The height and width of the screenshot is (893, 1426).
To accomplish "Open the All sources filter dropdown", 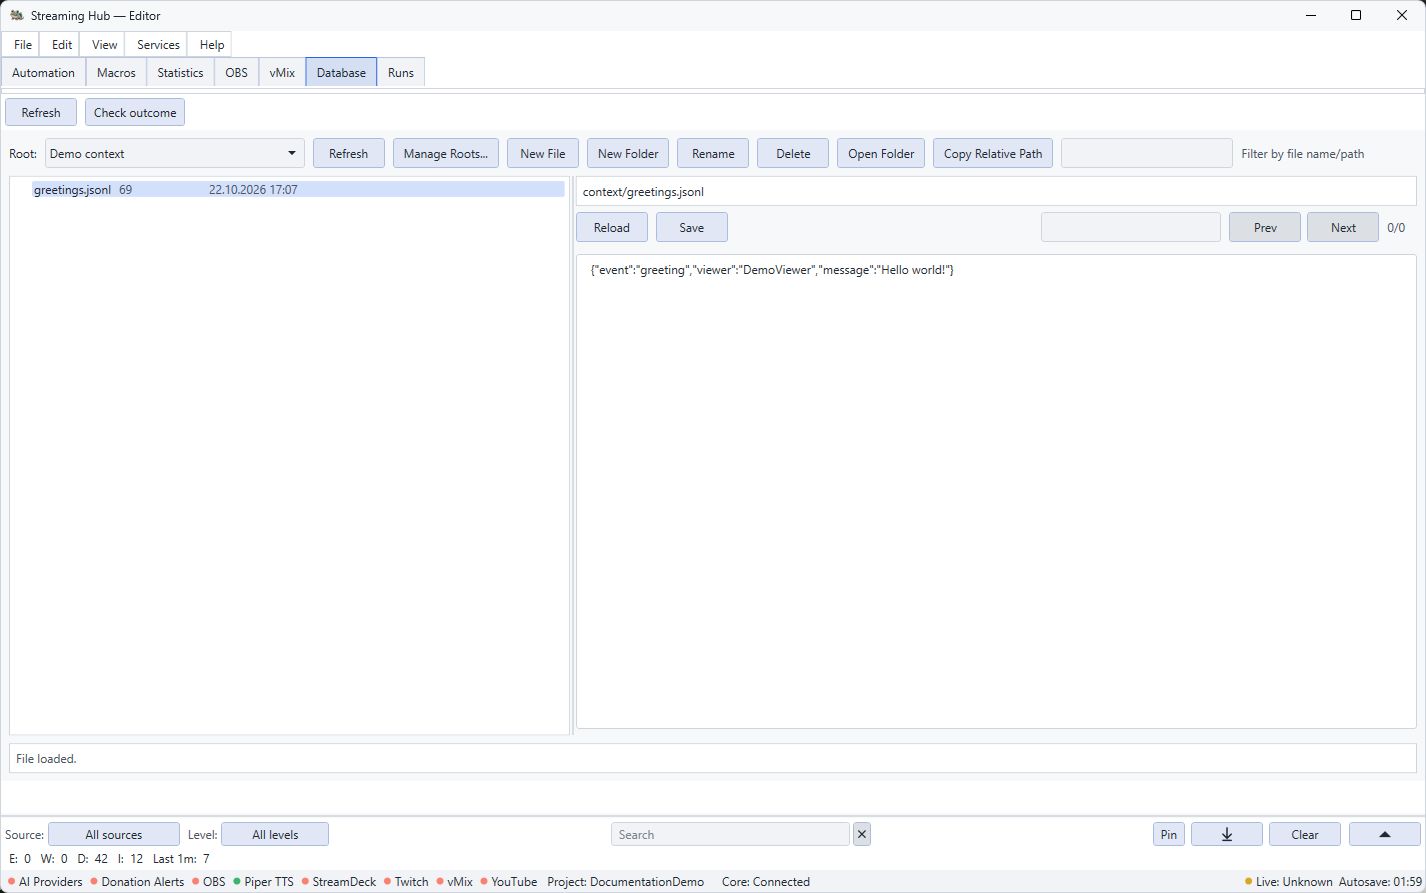I will (x=114, y=834).
